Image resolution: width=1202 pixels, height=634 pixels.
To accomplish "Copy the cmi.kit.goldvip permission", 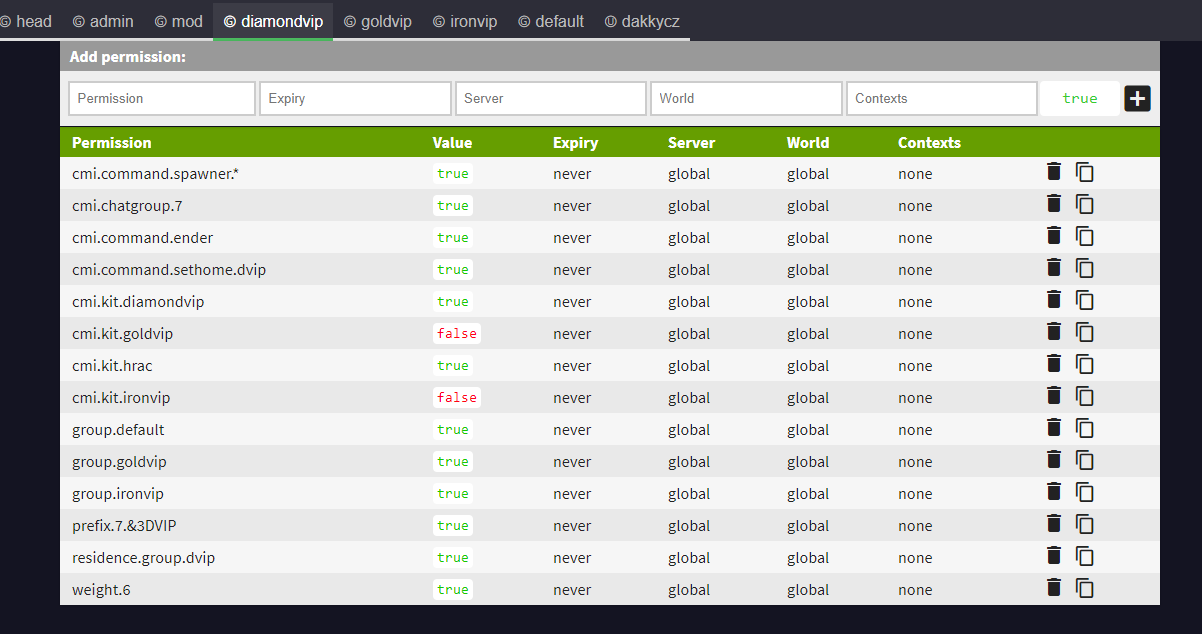I will pos(1085,332).
